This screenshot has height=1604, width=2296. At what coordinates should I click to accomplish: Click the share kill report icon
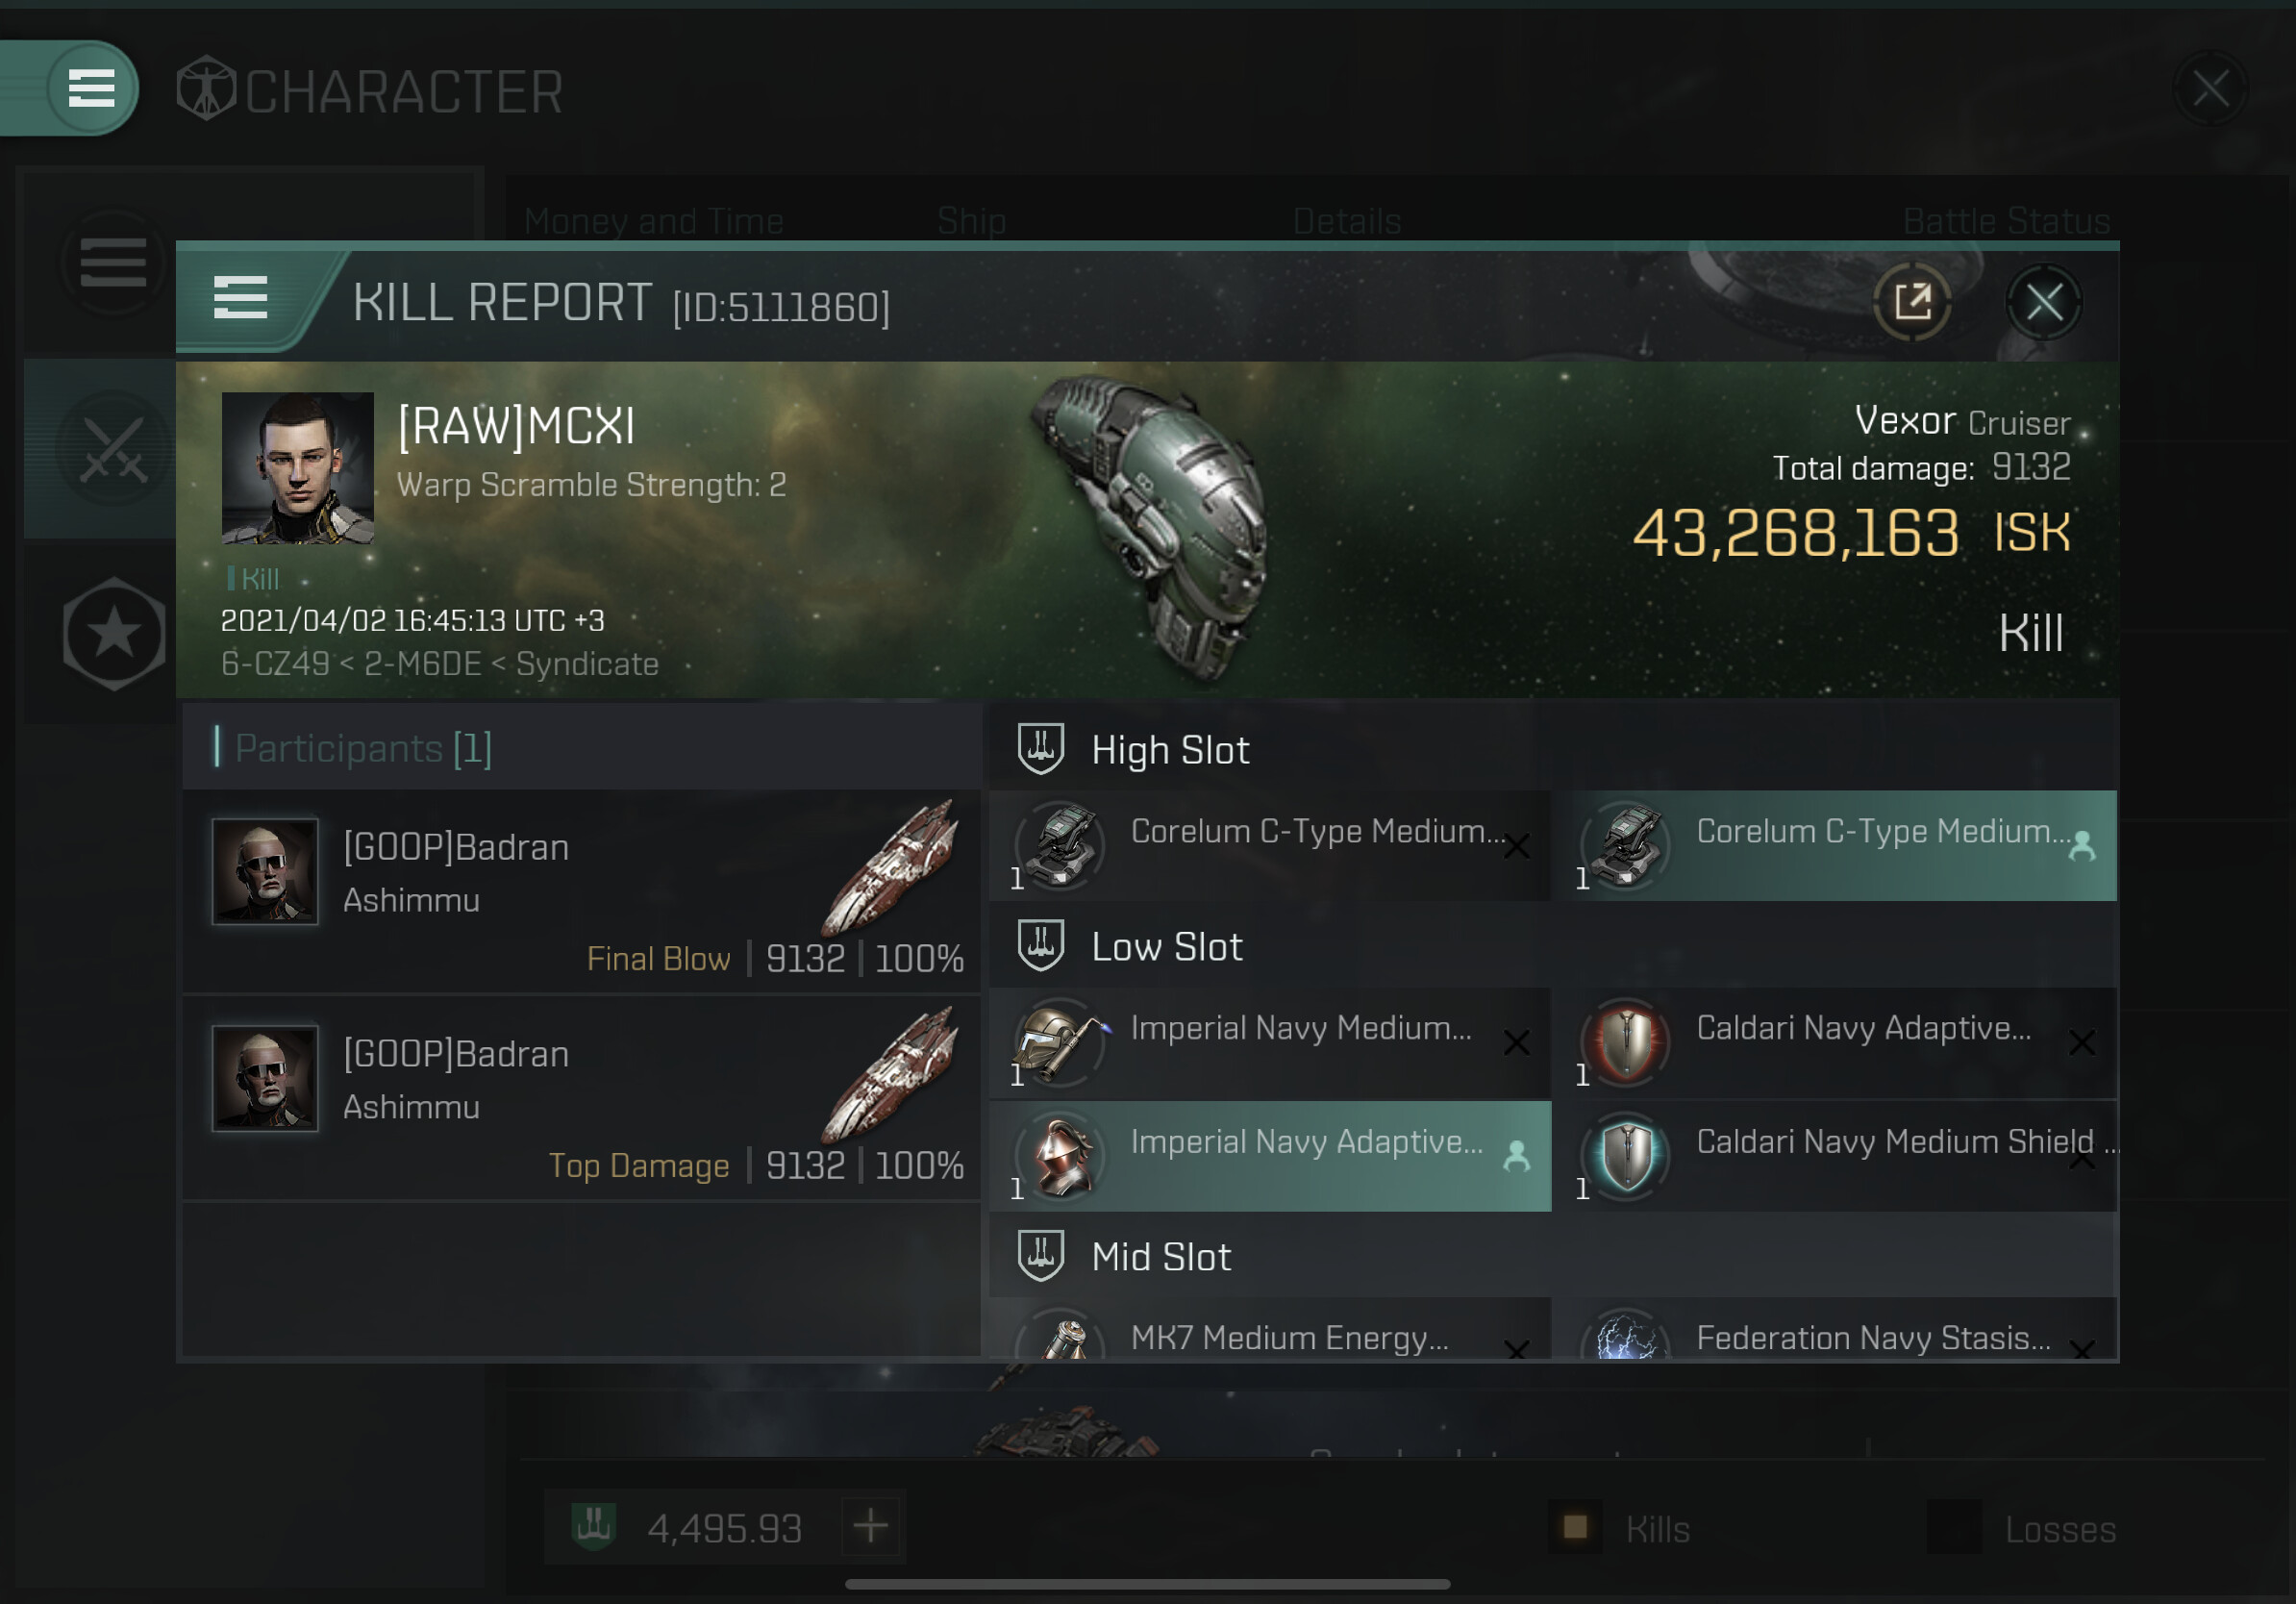pyautogui.click(x=1911, y=302)
